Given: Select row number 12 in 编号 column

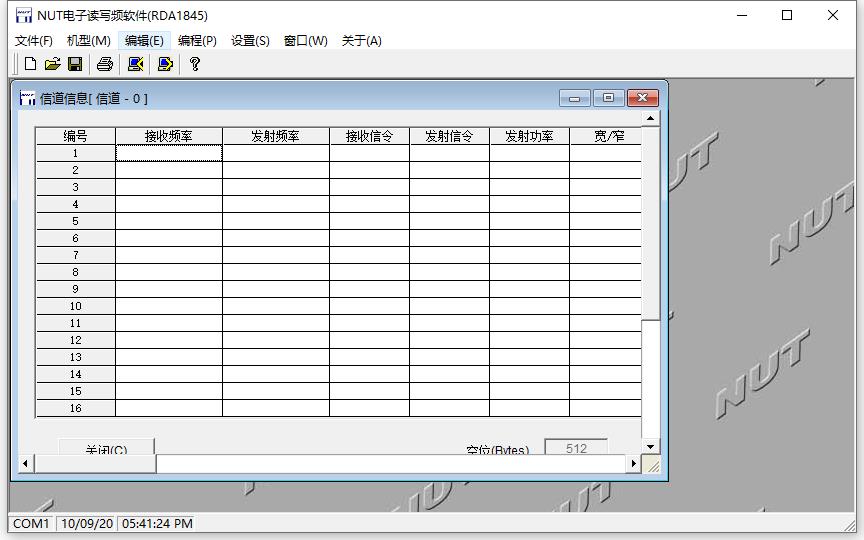Looking at the screenshot, I should pyautogui.click(x=75, y=341).
